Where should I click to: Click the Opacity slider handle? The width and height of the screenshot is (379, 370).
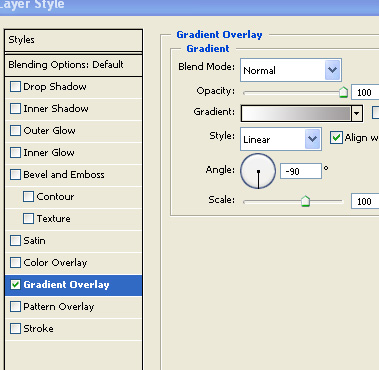[343, 92]
